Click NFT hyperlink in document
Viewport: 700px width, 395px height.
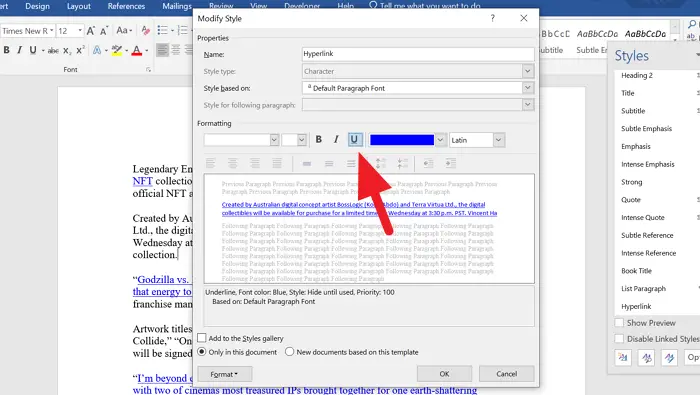tap(143, 181)
